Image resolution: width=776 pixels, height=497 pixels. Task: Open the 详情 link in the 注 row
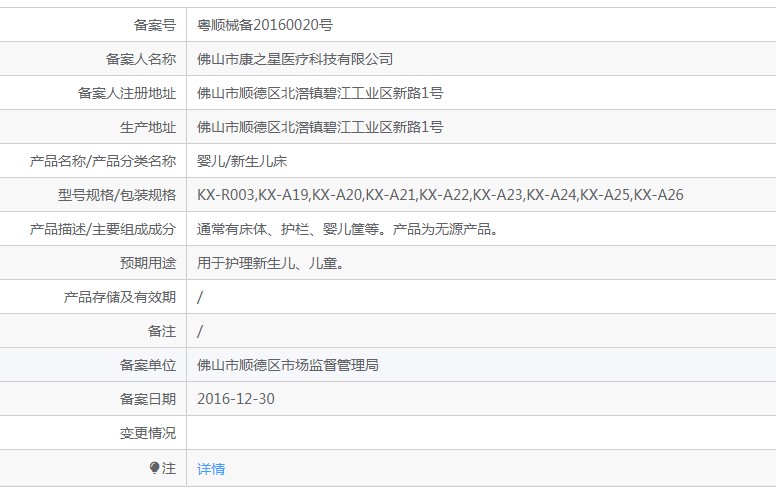click(x=211, y=469)
